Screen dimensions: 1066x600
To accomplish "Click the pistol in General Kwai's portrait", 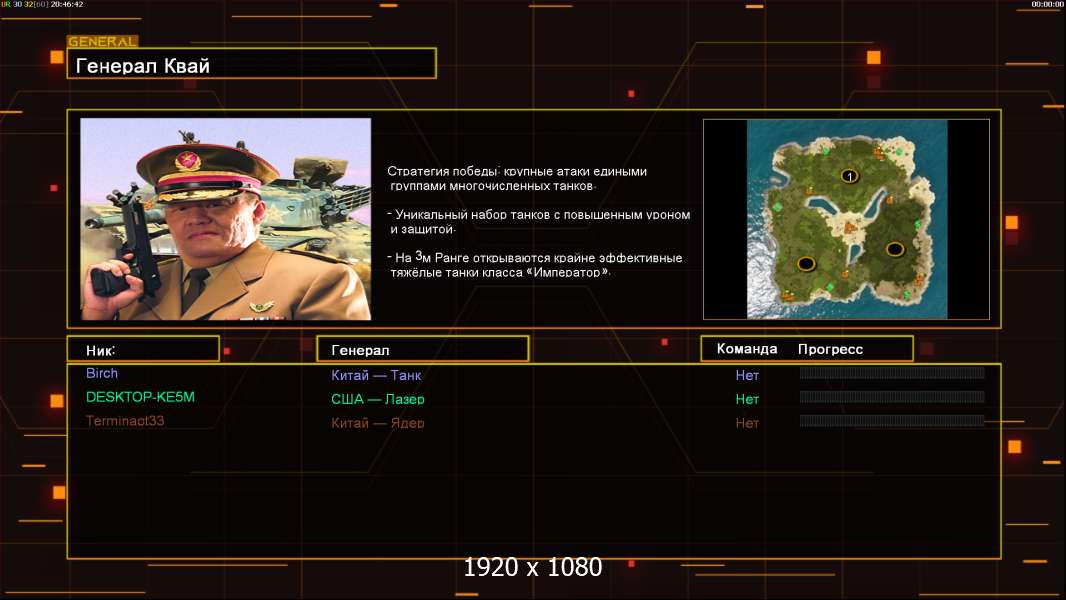I will click(129, 246).
